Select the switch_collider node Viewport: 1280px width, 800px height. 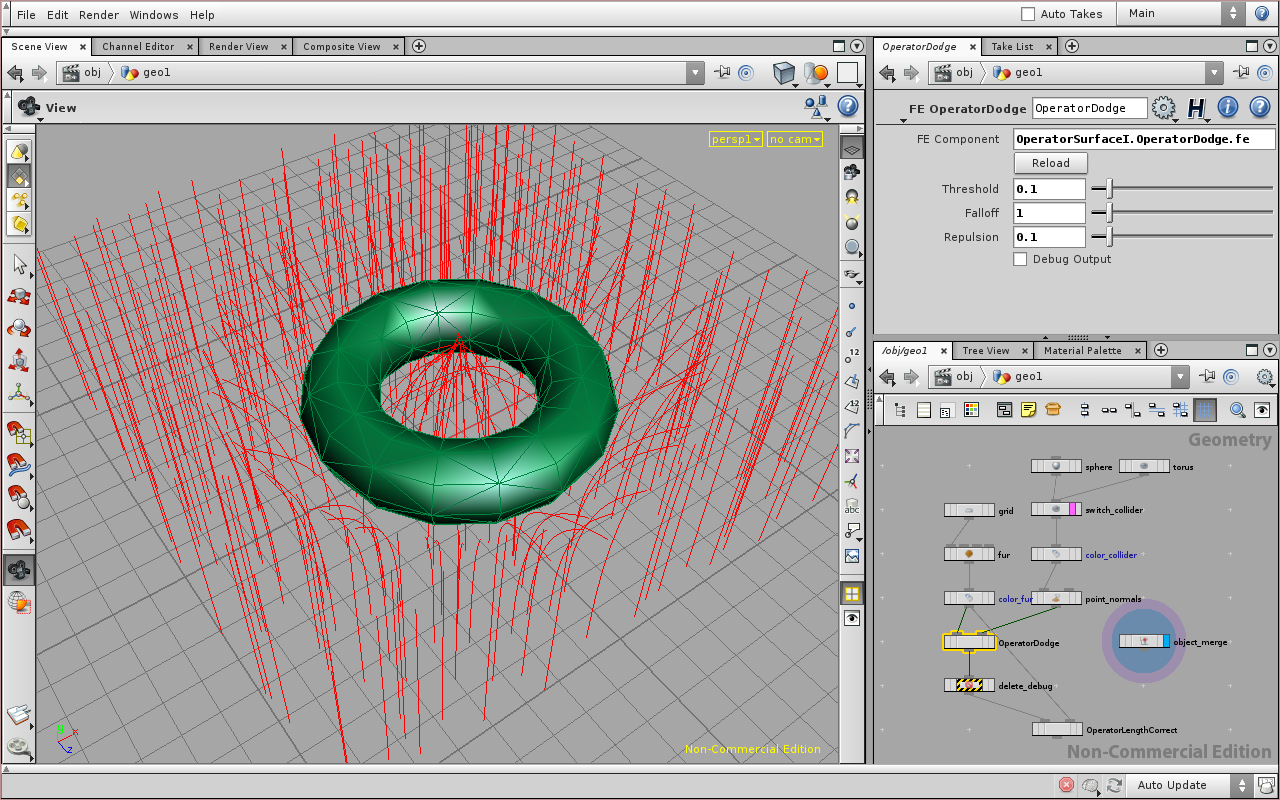click(1056, 509)
